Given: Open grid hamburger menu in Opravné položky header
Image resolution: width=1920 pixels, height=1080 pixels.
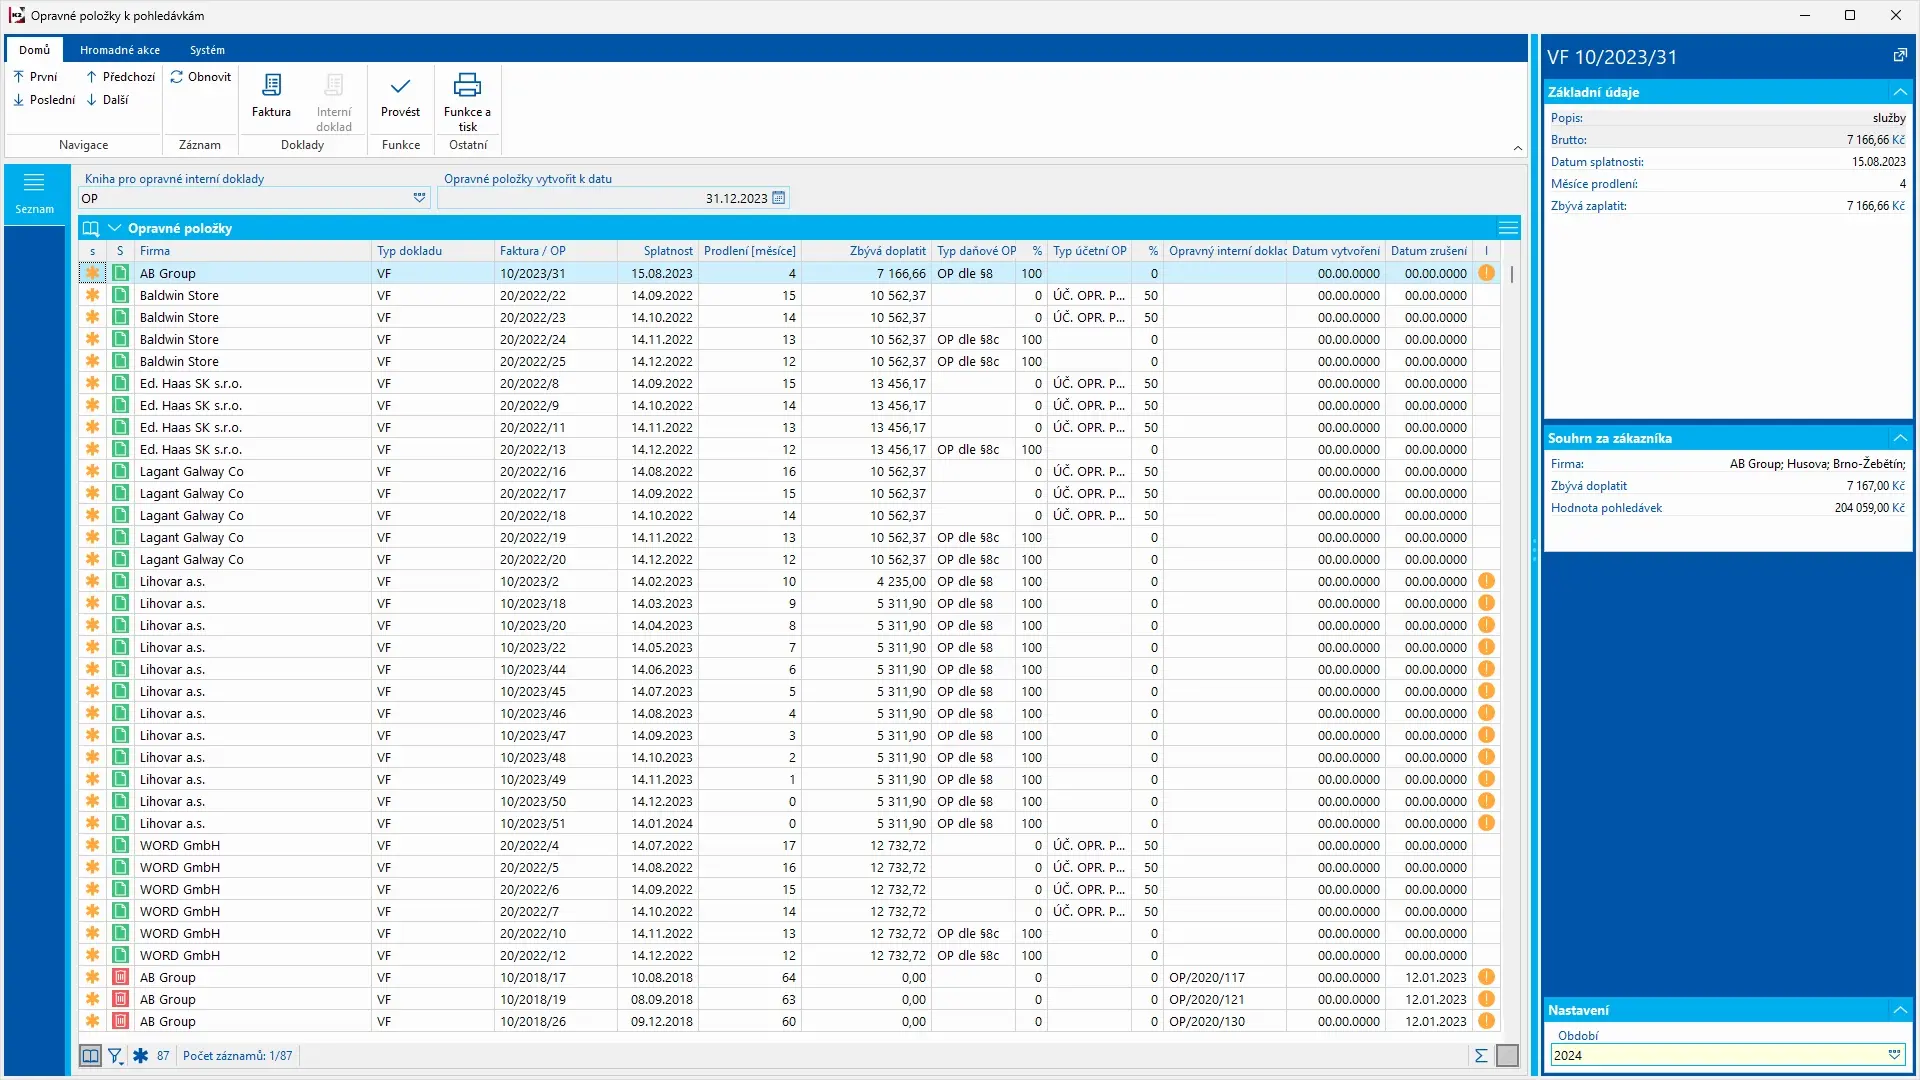Looking at the screenshot, I should [1508, 228].
